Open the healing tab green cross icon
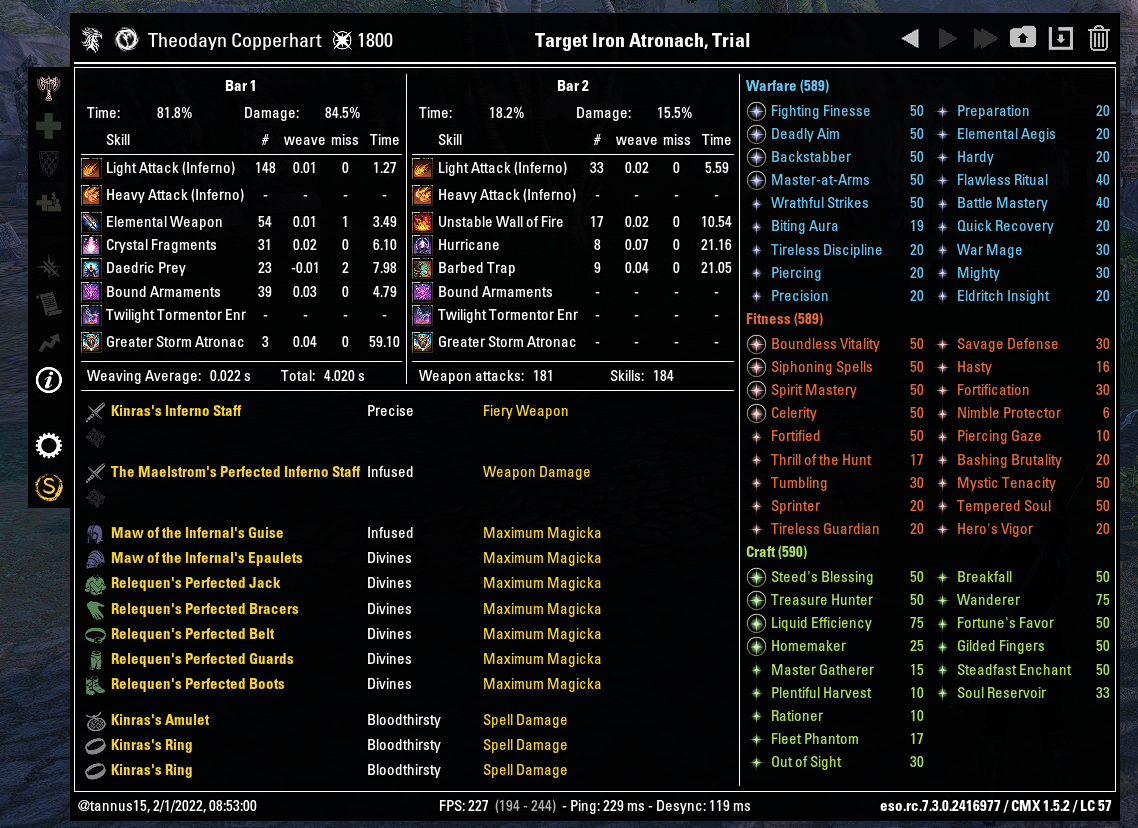1138x828 pixels. 49,126
